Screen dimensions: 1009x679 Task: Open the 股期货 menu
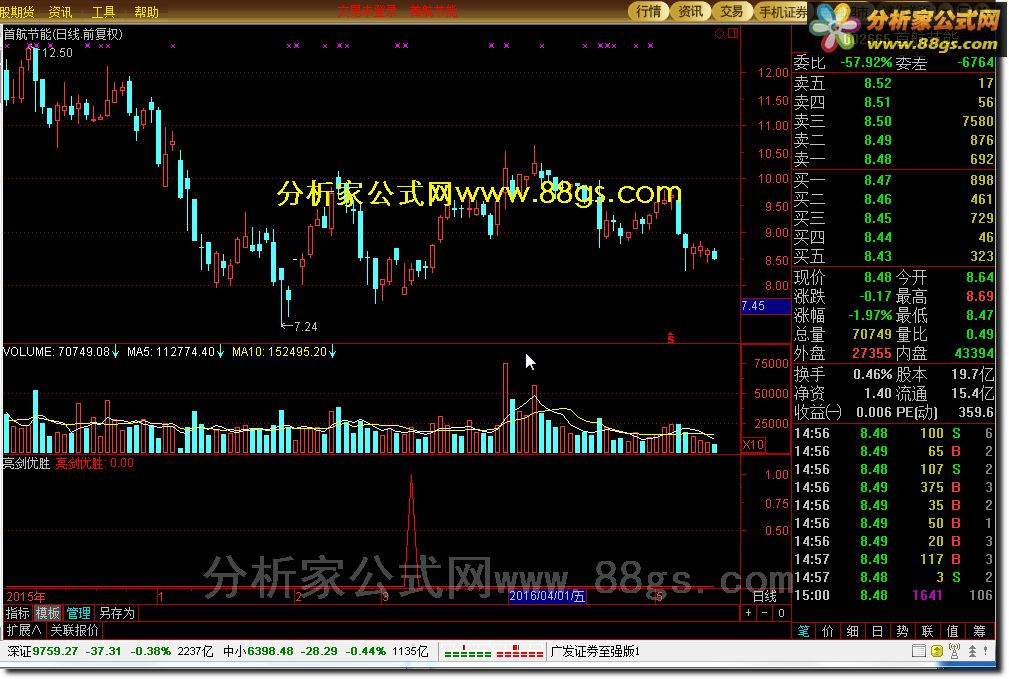[17, 12]
